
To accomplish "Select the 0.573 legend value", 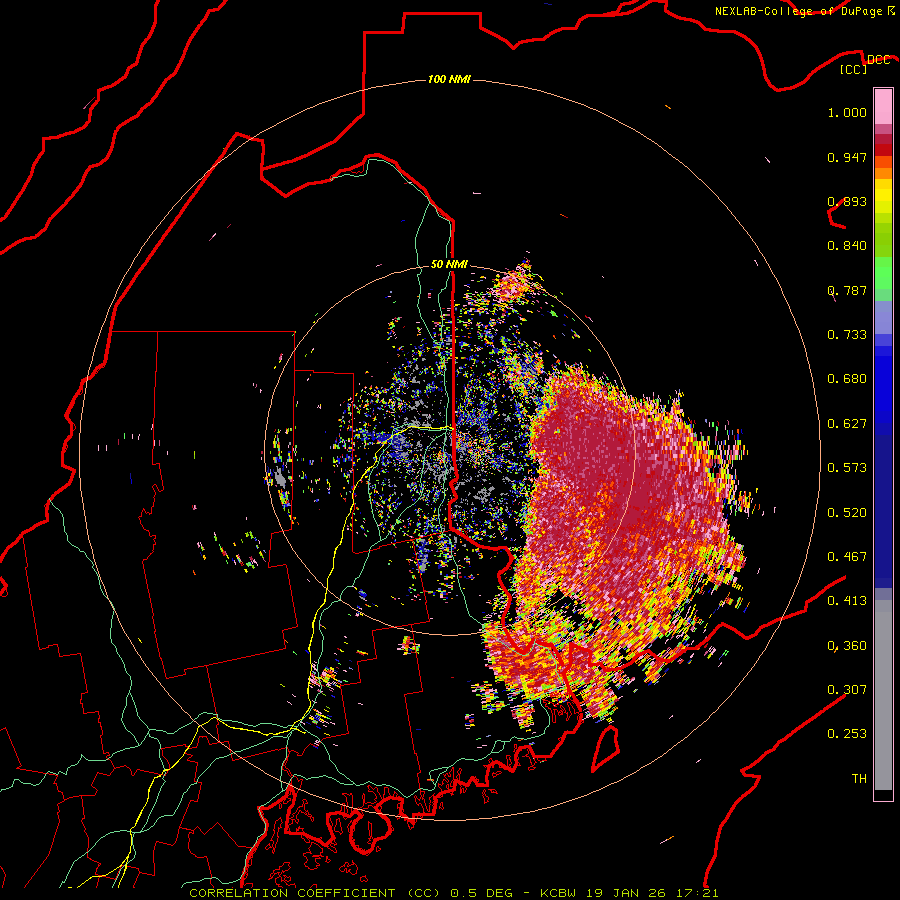I will coord(847,468).
